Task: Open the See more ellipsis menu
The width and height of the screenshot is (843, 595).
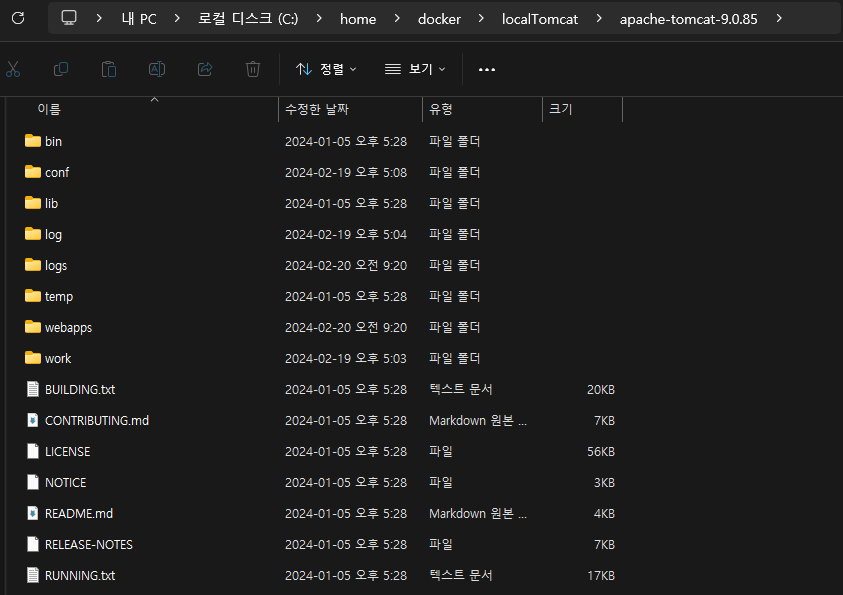Action: pyautogui.click(x=487, y=69)
